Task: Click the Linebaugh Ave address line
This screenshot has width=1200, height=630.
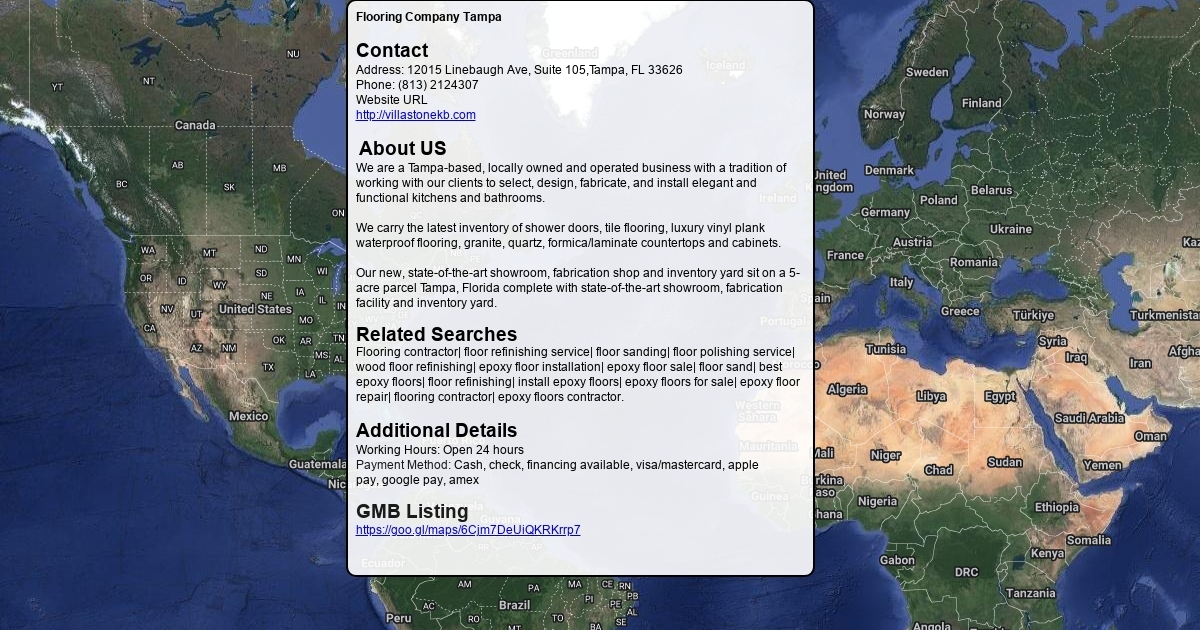Action: coord(519,70)
